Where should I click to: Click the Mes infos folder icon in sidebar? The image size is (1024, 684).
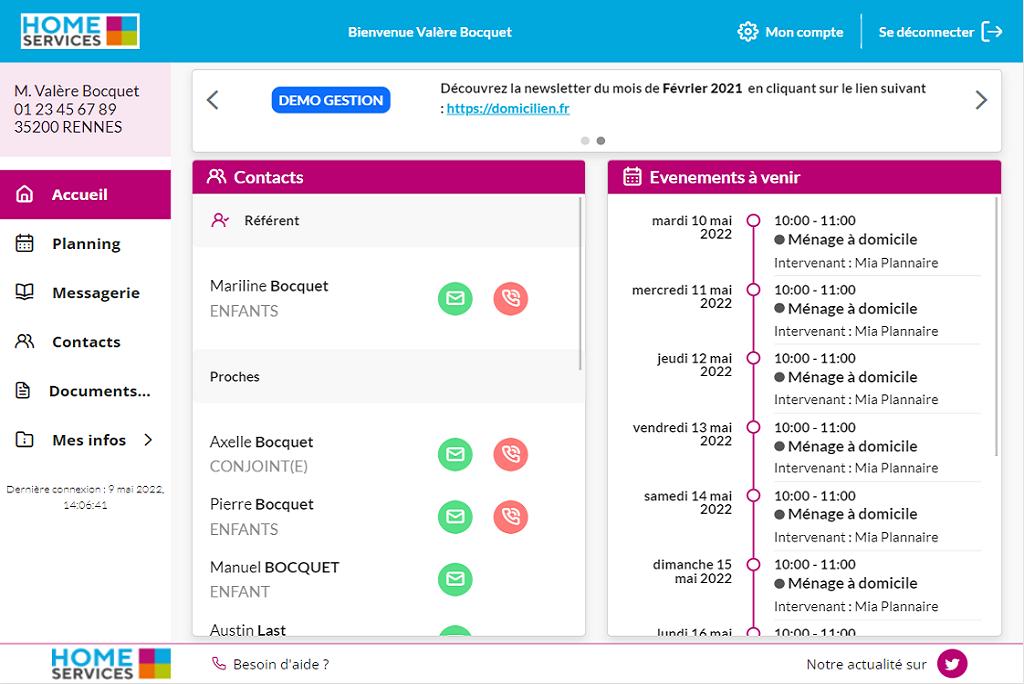tap(24, 439)
